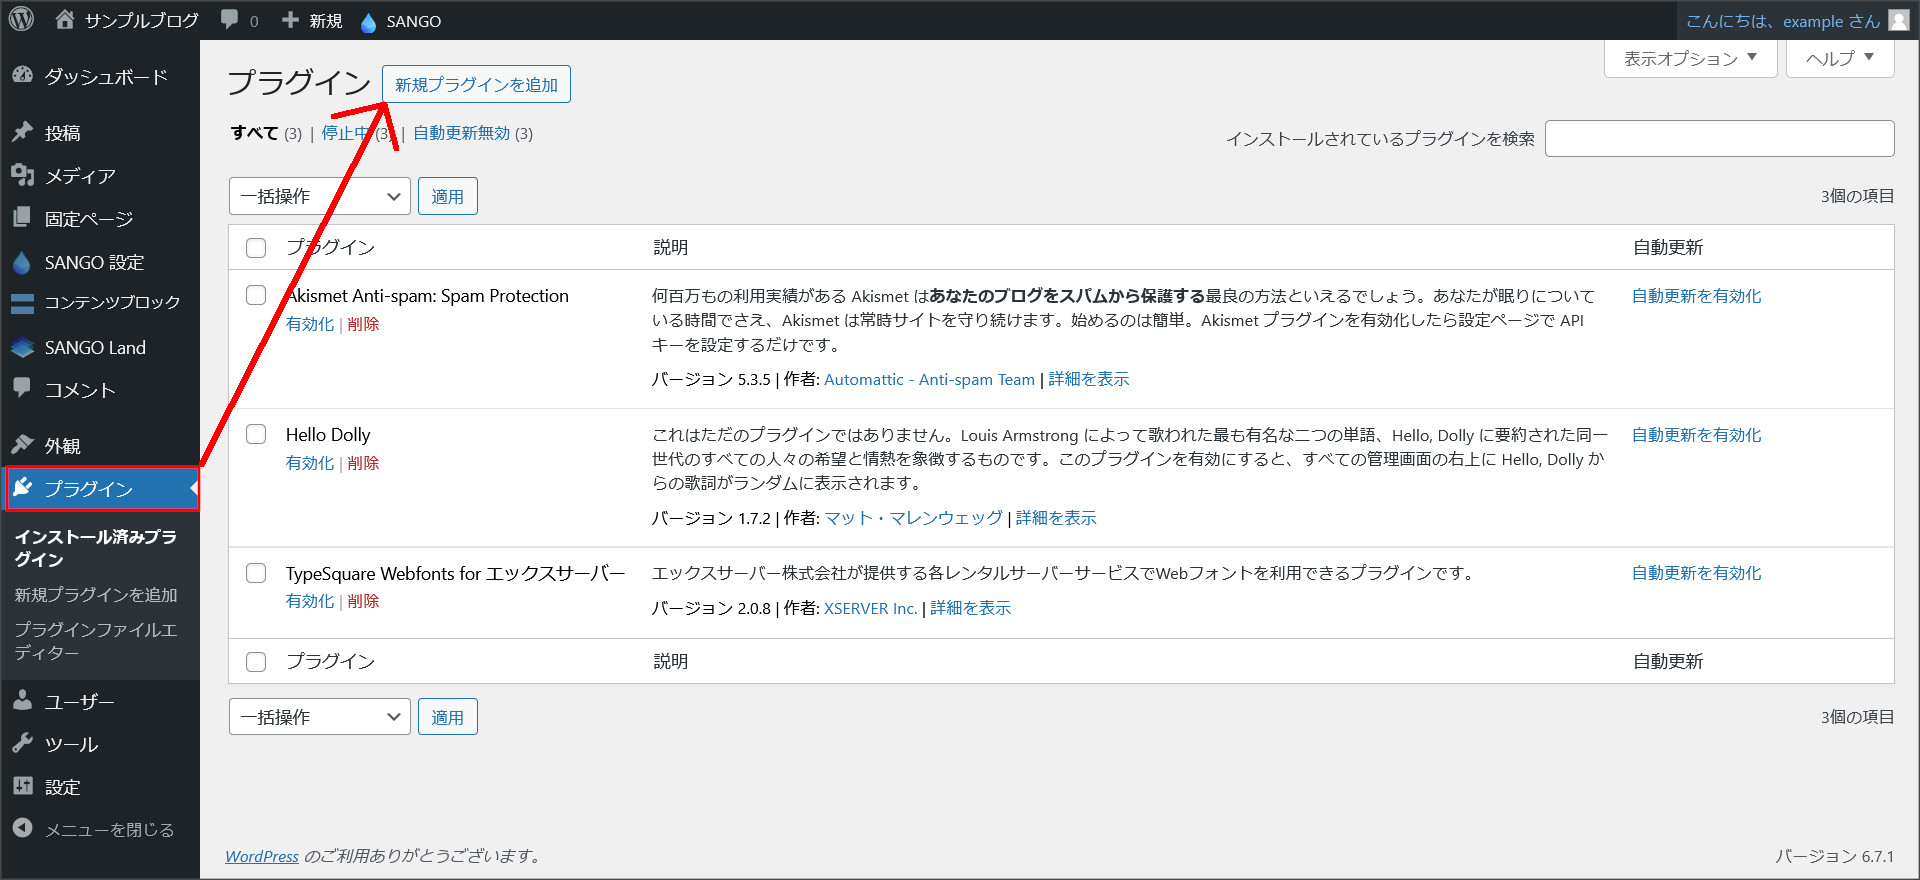Click the 投稿 pushpin icon in sidebar
The image size is (1920, 880).
point(22,132)
